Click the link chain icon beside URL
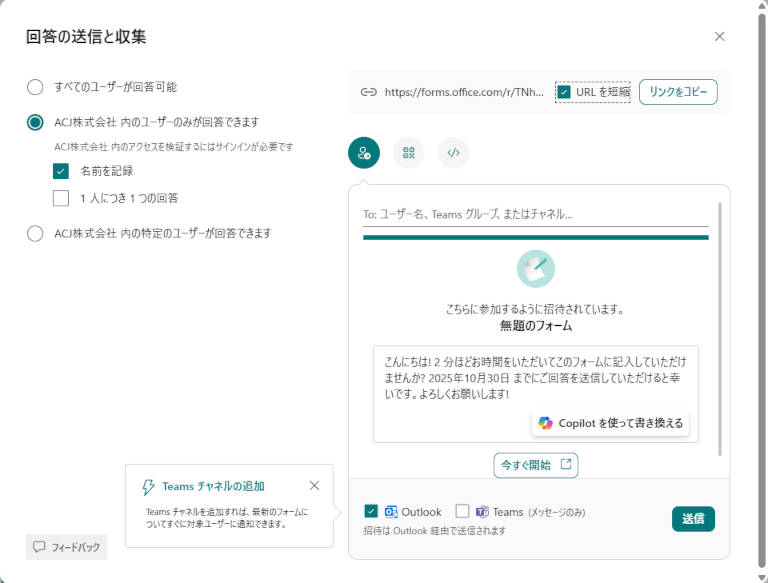Image resolution: width=768 pixels, height=583 pixels. pos(368,92)
